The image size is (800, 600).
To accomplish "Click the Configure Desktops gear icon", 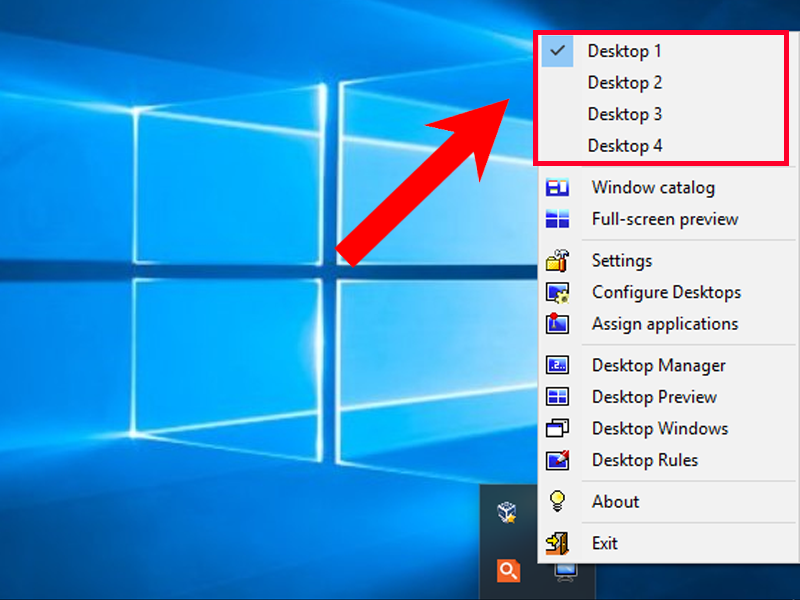I will [x=557, y=293].
